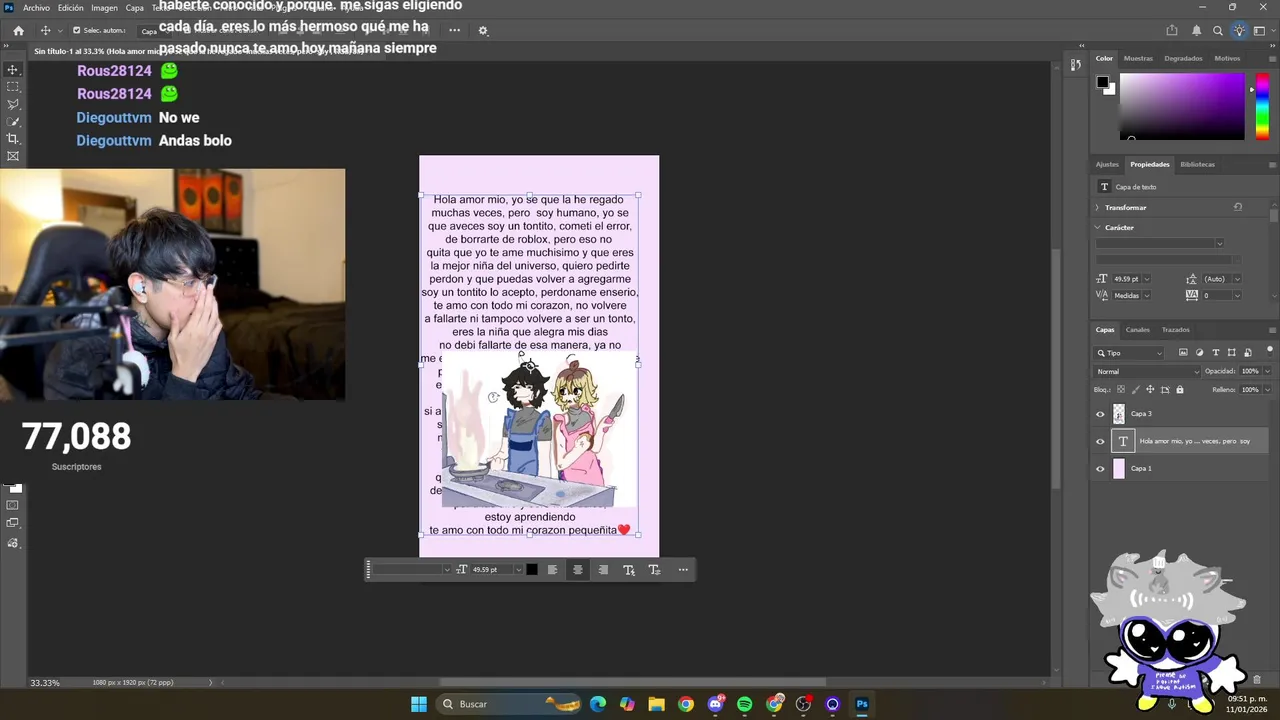Center-align text in contextual task bar
Image resolution: width=1280 pixels, height=720 pixels.
(x=577, y=570)
